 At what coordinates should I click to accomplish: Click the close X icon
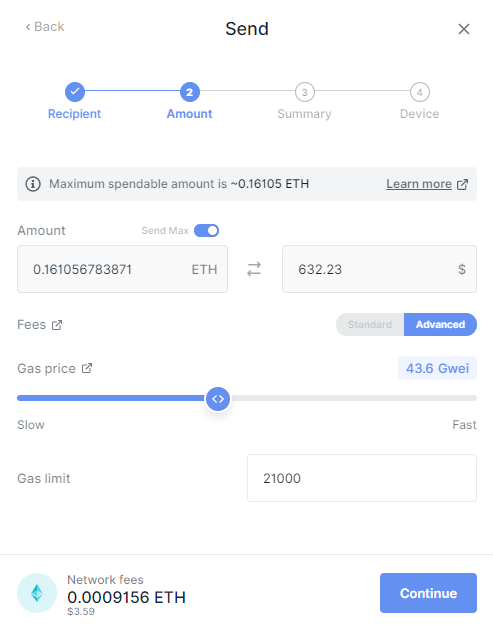pyautogui.click(x=464, y=29)
